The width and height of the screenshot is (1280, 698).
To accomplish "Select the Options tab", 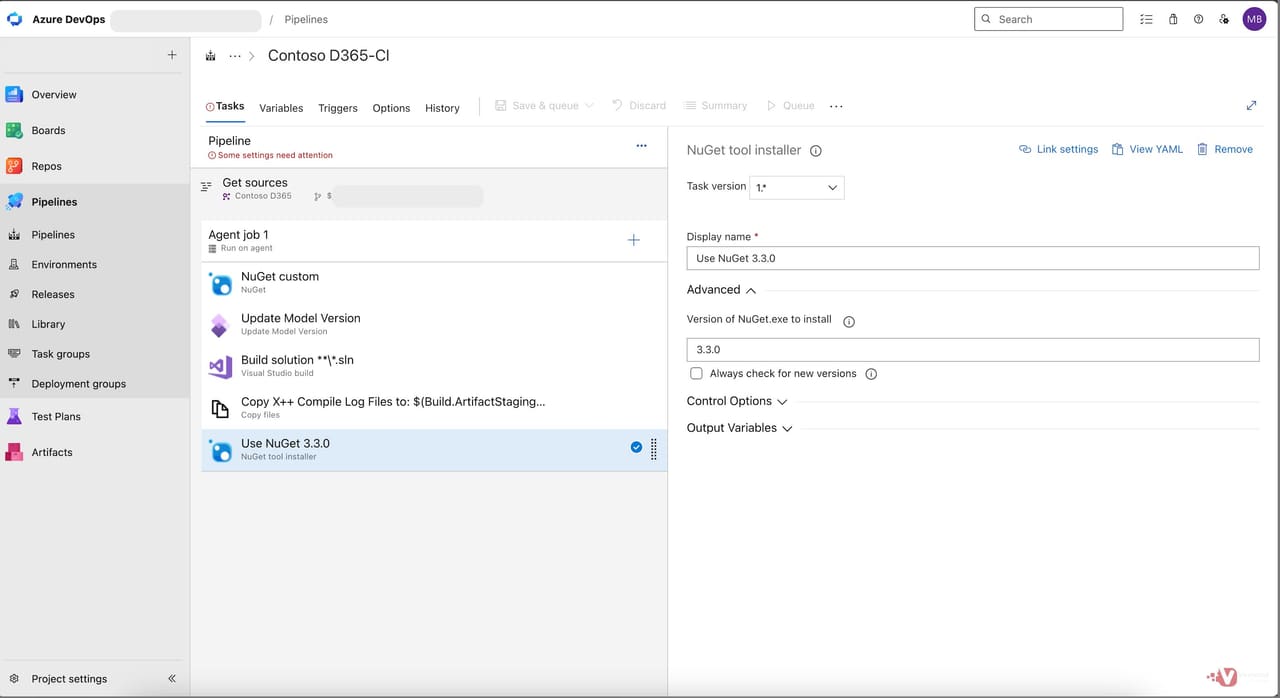I will pos(391,108).
